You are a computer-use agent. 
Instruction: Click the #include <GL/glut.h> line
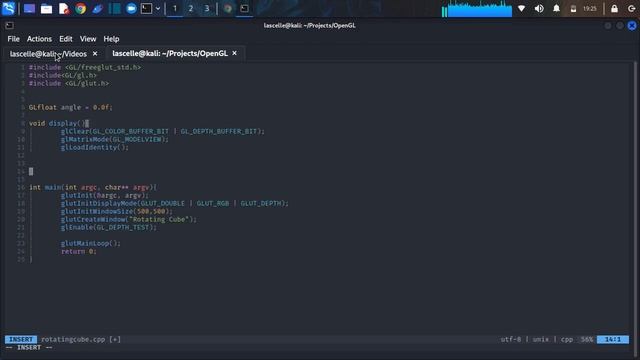click(69, 83)
